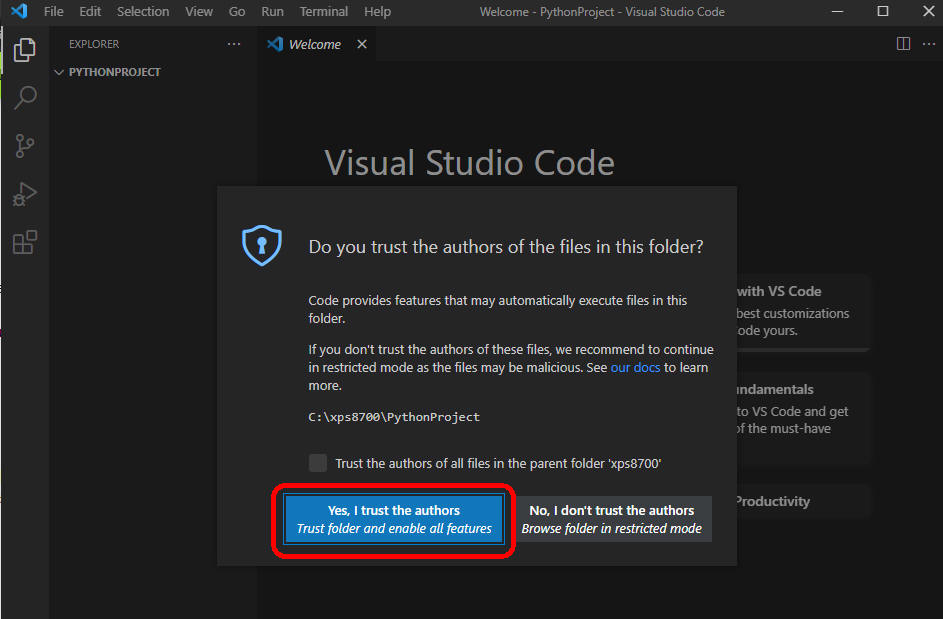Open the Run and Debug view icon
Image resolution: width=943 pixels, height=619 pixels.
(x=25, y=194)
